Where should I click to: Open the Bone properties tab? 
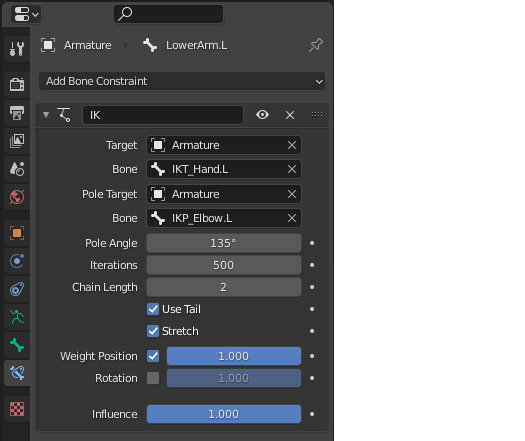(17, 345)
